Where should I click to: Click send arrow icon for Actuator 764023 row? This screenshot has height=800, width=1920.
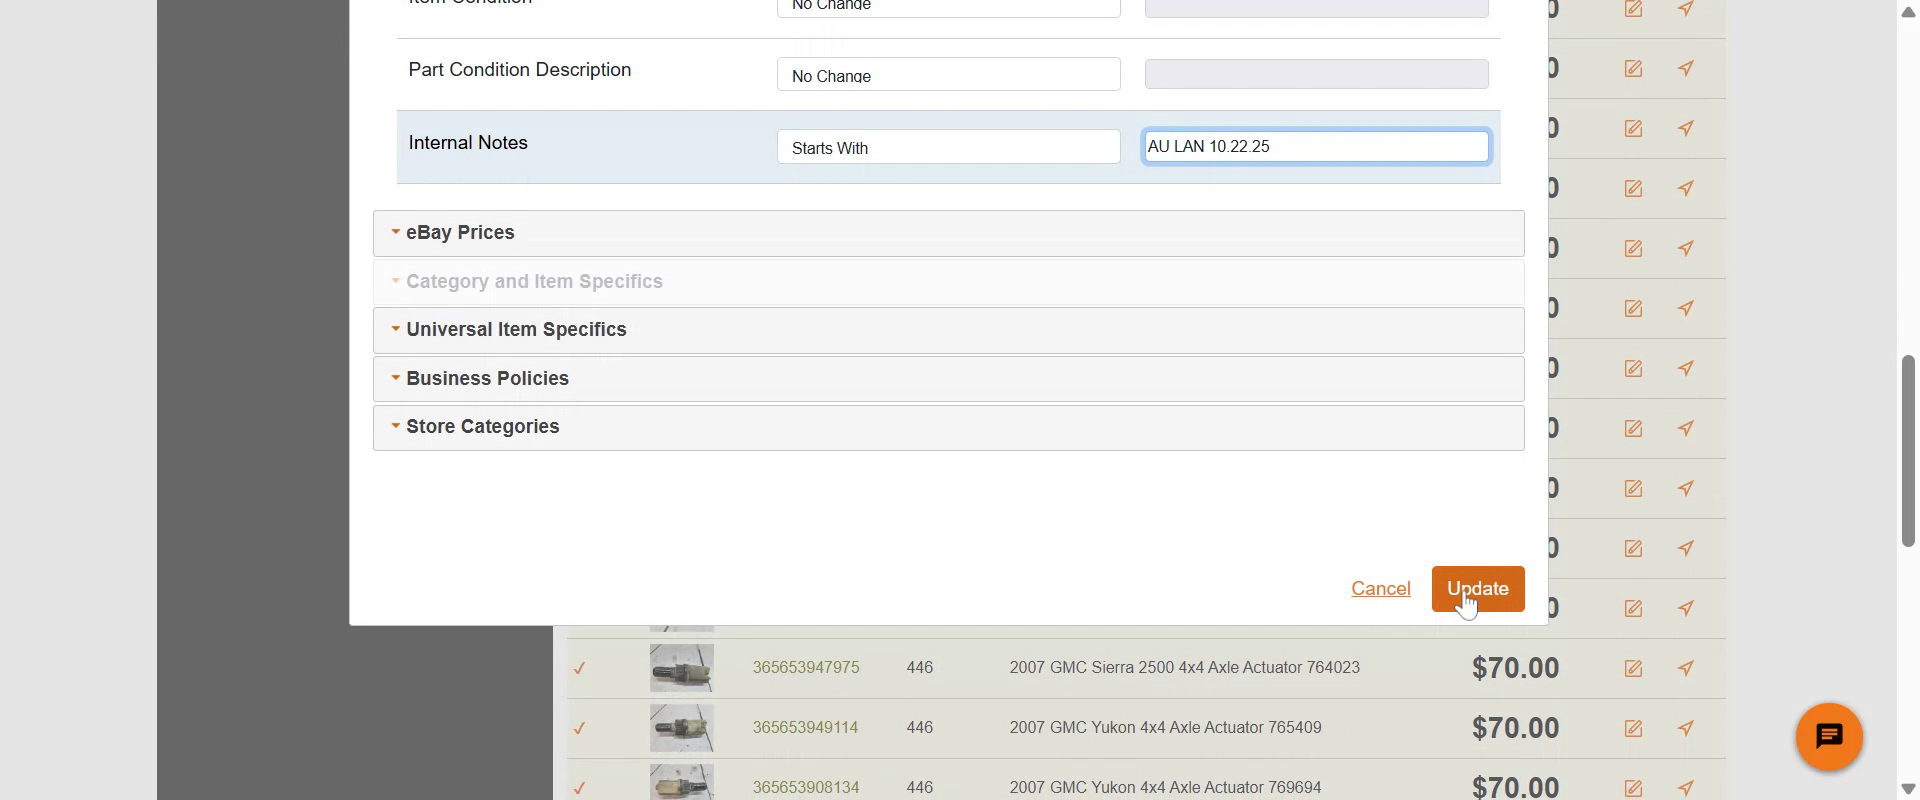click(x=1686, y=668)
